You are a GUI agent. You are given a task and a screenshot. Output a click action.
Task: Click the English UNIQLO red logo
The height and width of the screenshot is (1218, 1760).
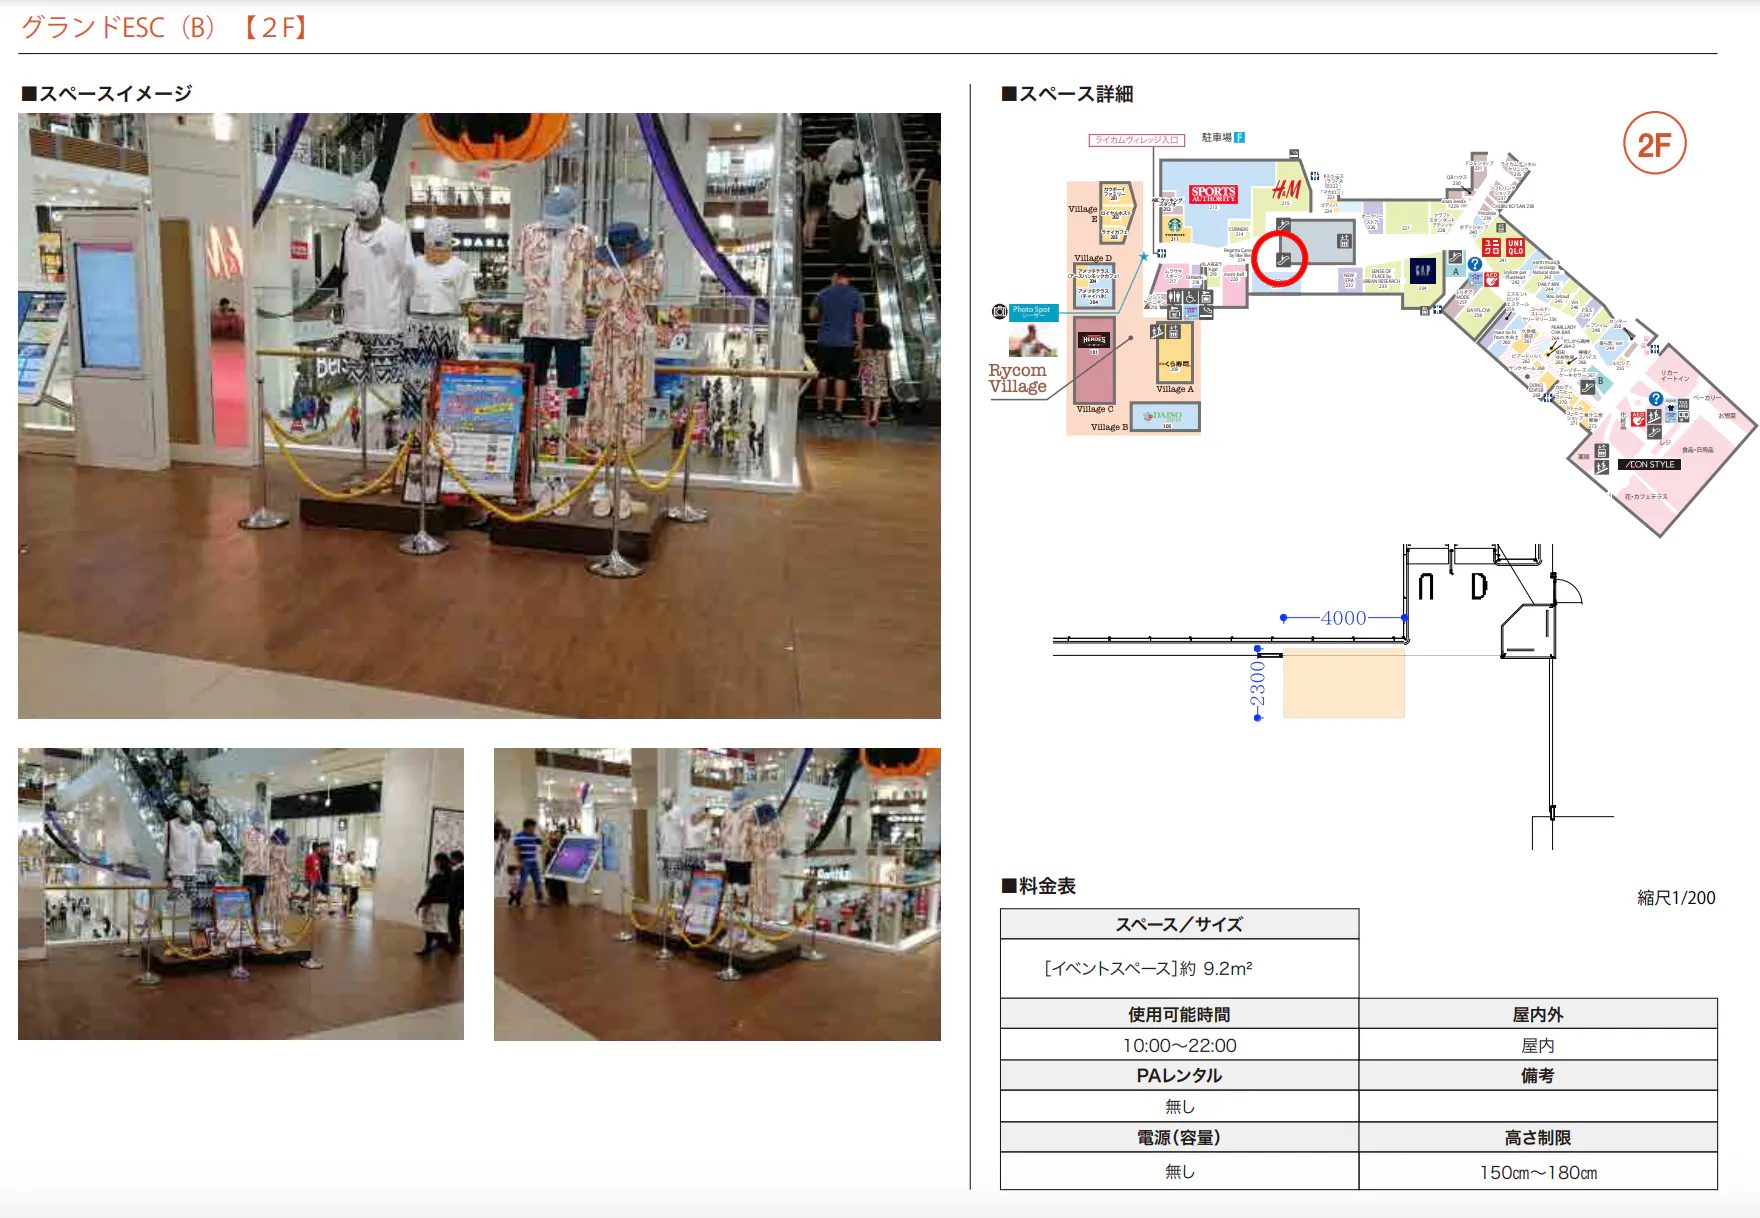click(1515, 247)
